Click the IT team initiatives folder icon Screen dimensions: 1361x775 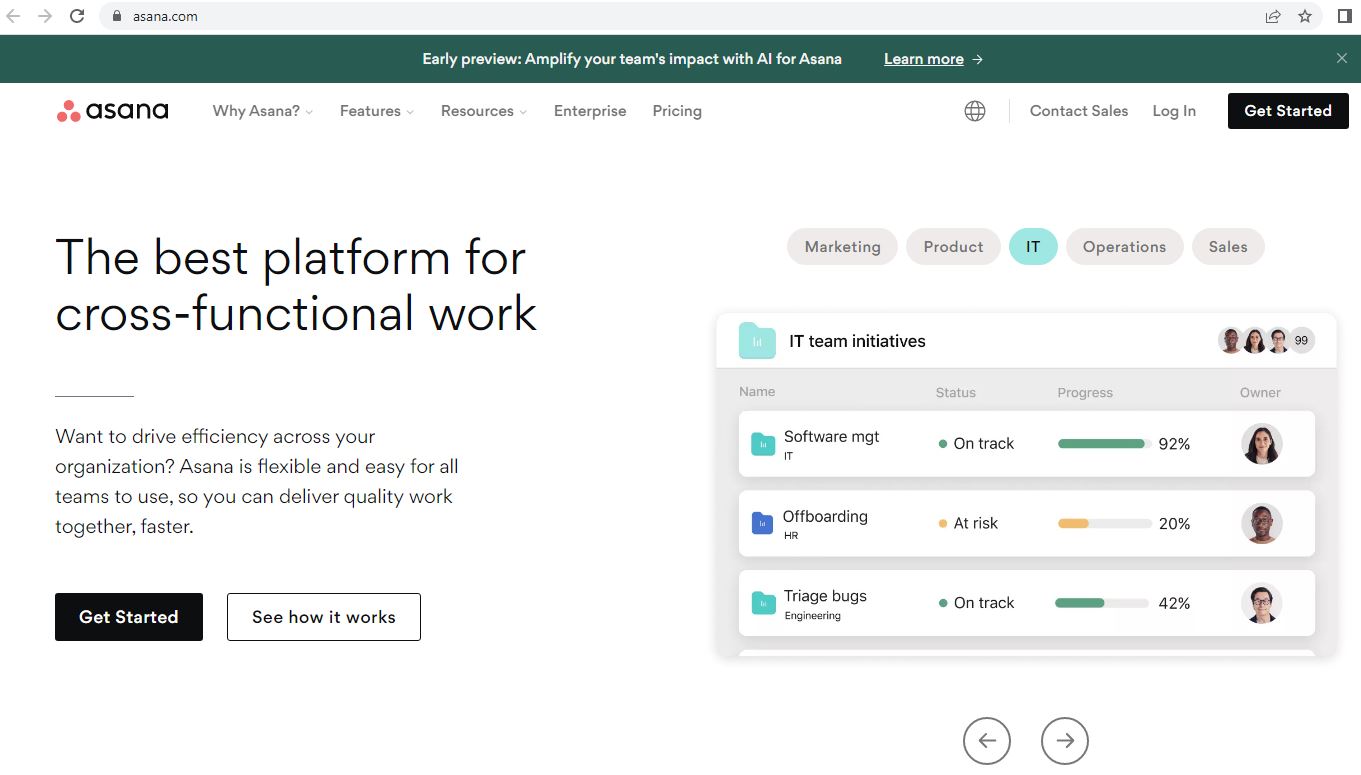[x=757, y=341]
